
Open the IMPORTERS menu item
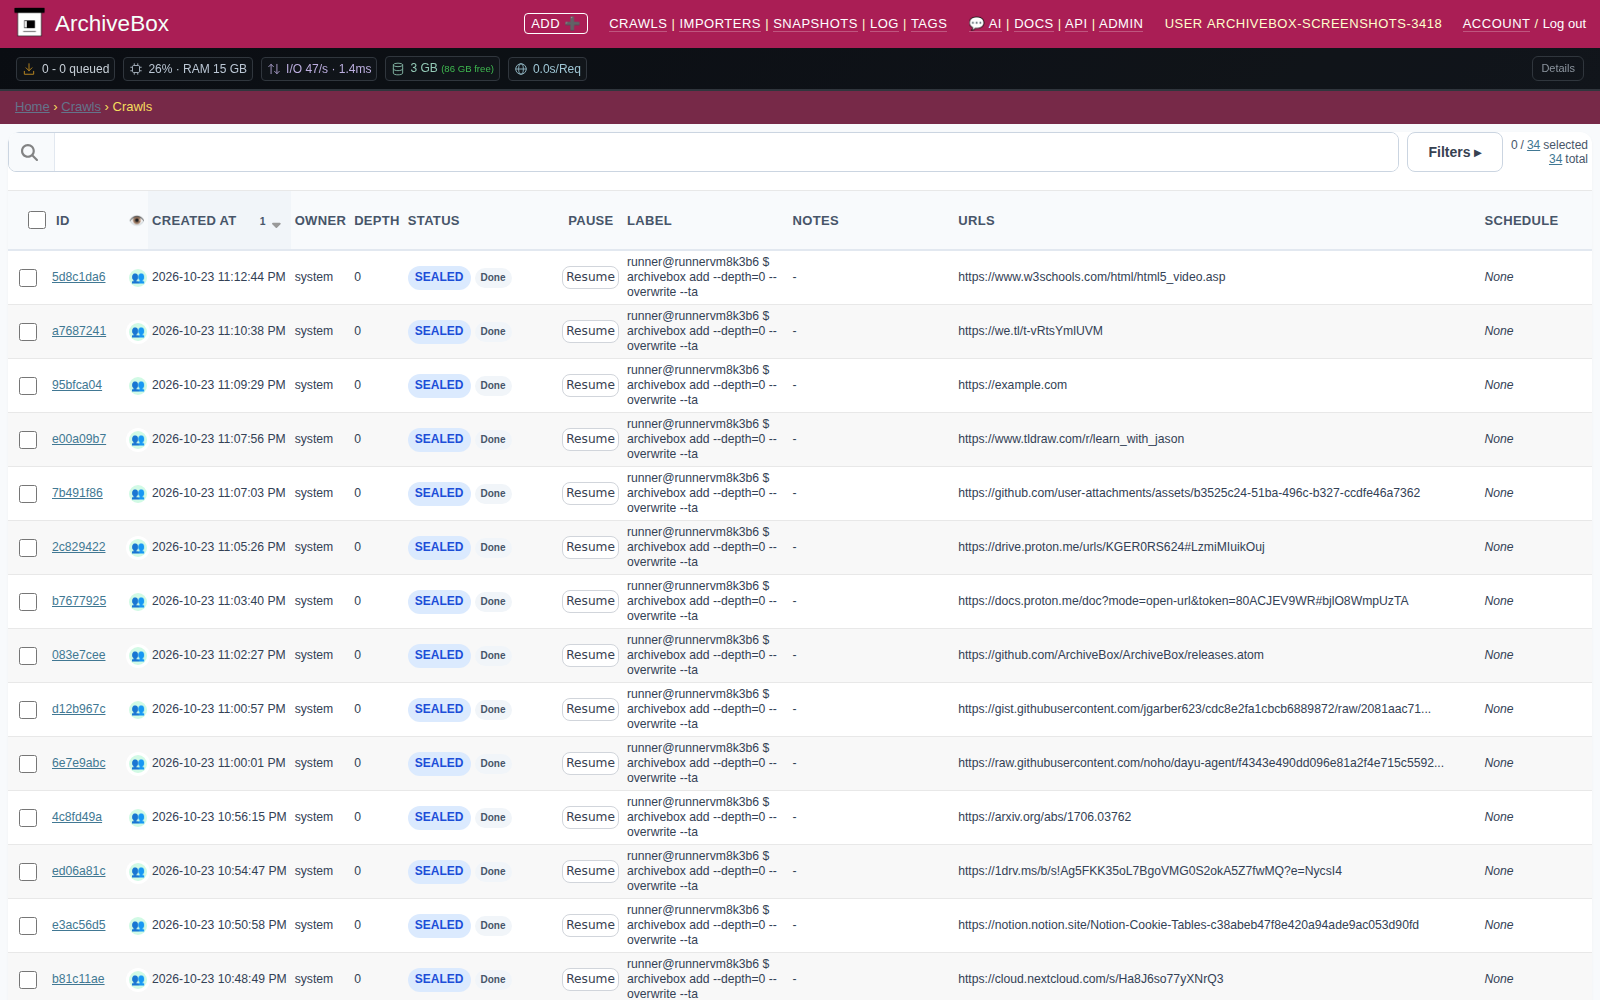pyautogui.click(x=720, y=24)
